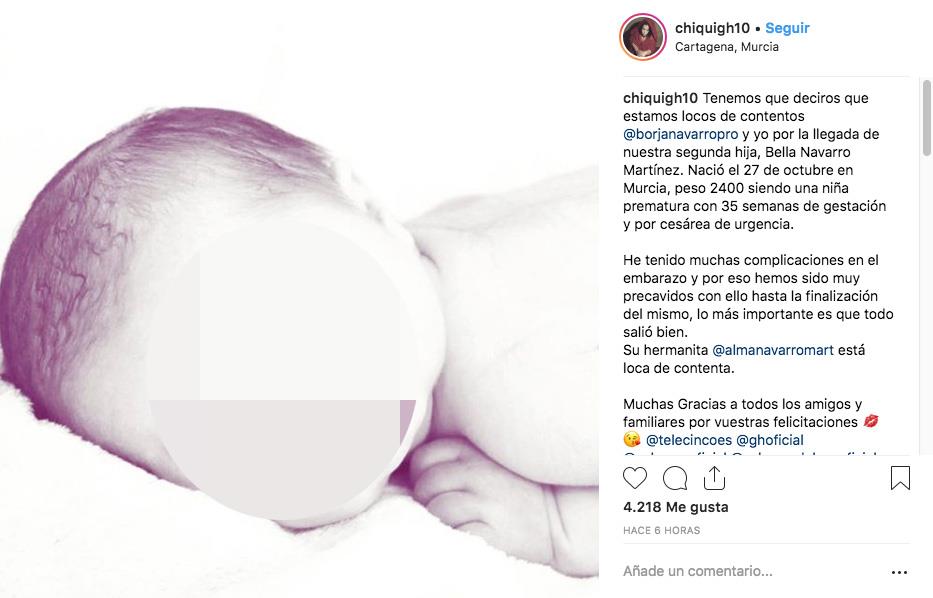
Task: Open the Cartagena, Murcia location link
Action: [x=727, y=47]
